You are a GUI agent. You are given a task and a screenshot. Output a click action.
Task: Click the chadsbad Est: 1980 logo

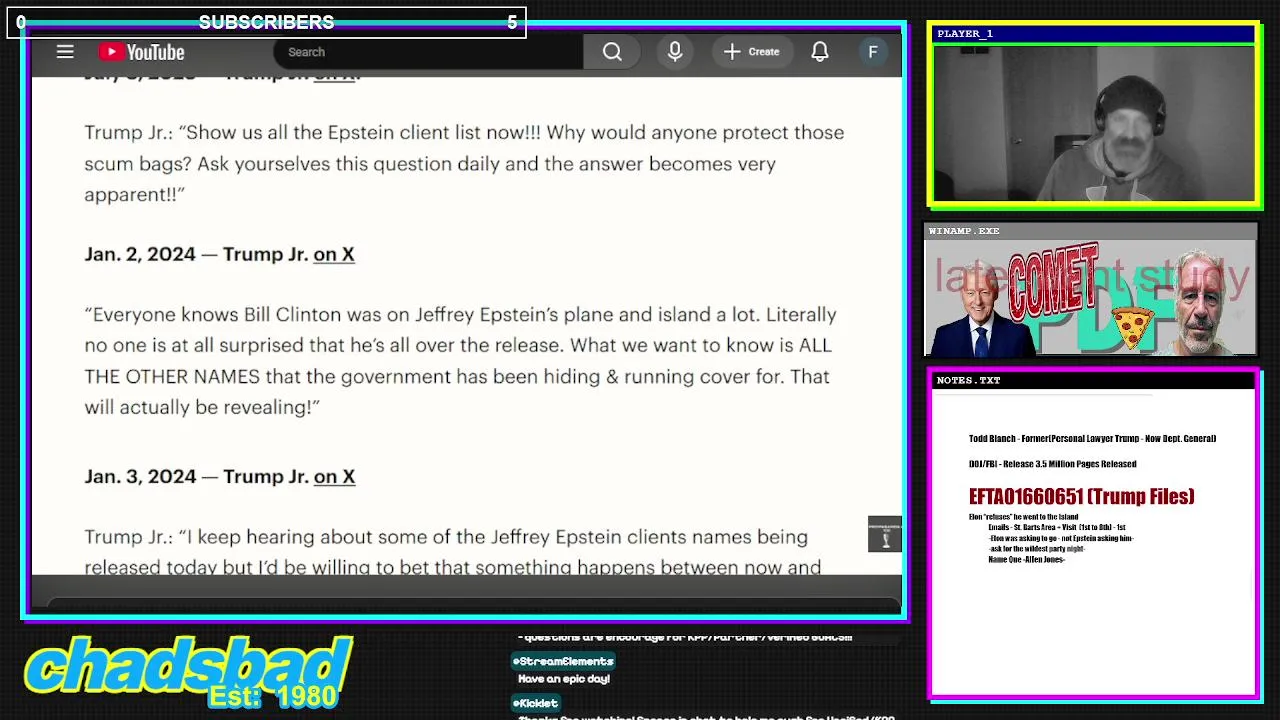click(188, 672)
